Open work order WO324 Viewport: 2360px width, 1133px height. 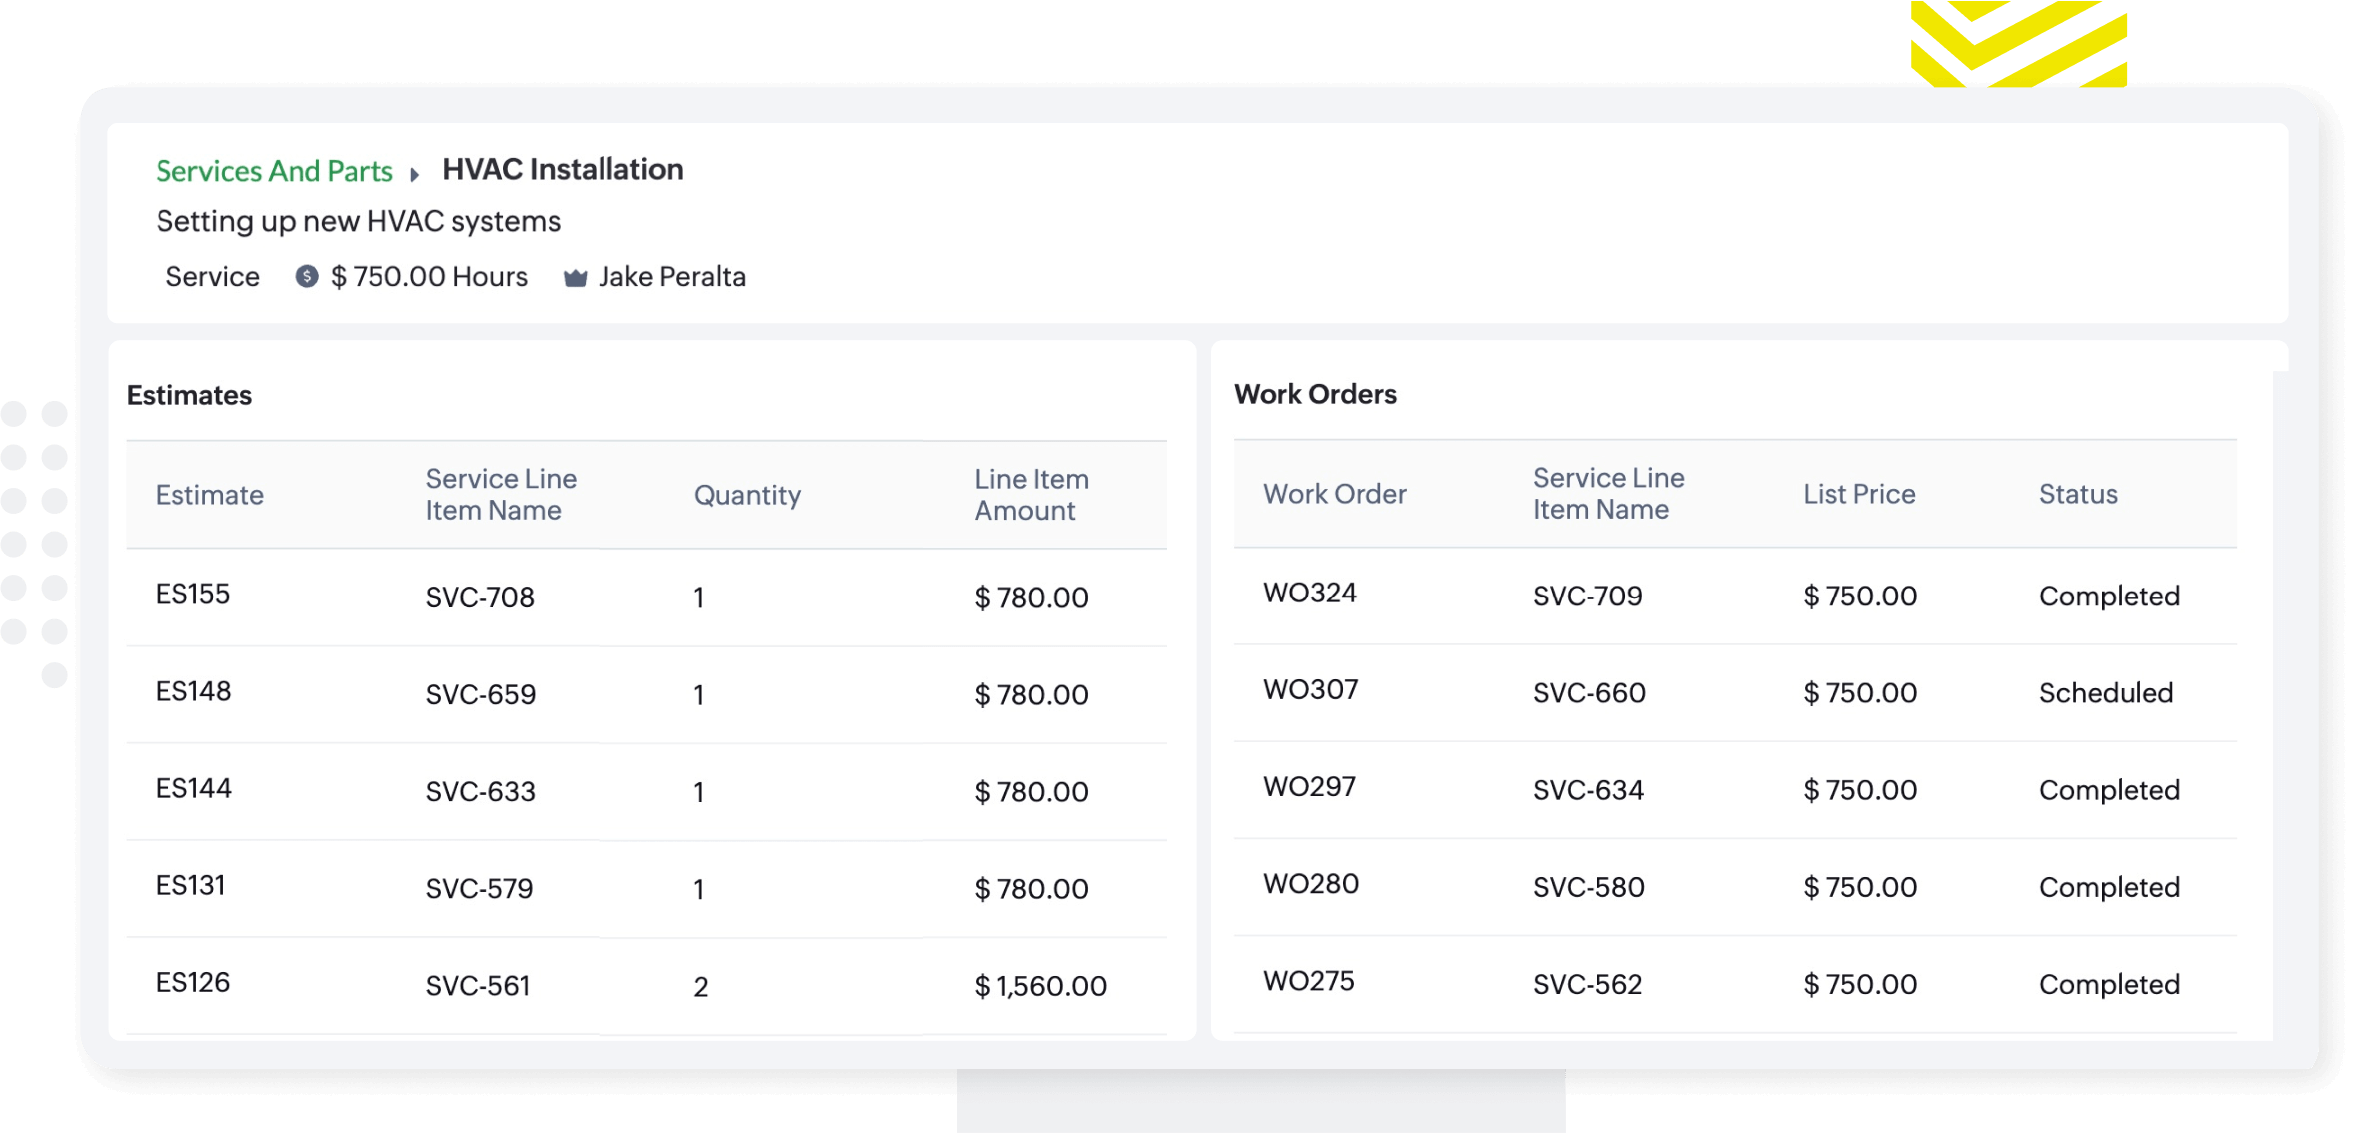click(x=1309, y=593)
